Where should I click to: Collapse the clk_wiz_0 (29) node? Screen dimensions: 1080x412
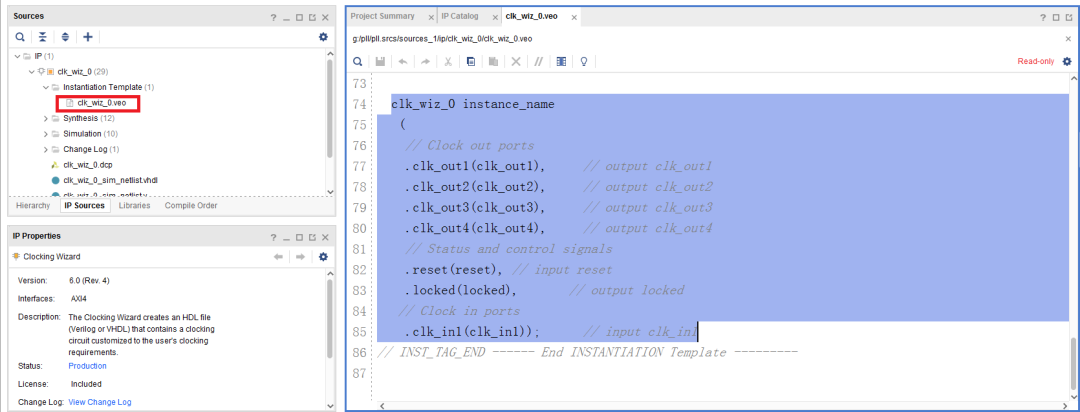pyautogui.click(x=31, y=72)
